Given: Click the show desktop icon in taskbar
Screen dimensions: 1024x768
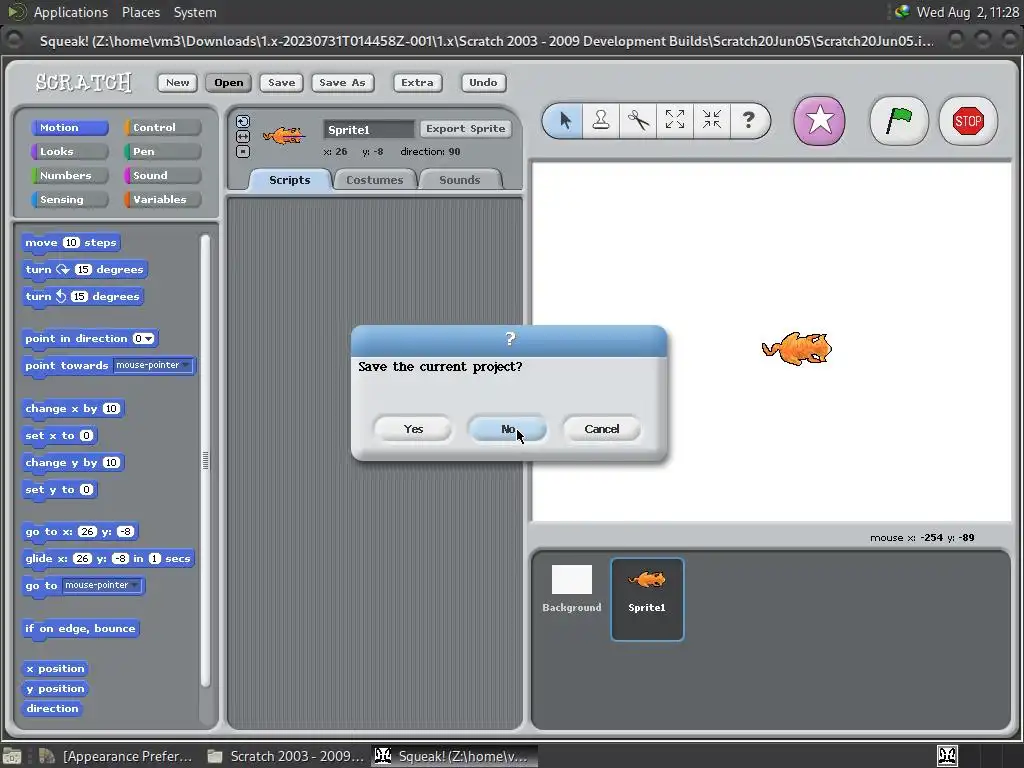Looking at the screenshot, I should pos(12,756).
